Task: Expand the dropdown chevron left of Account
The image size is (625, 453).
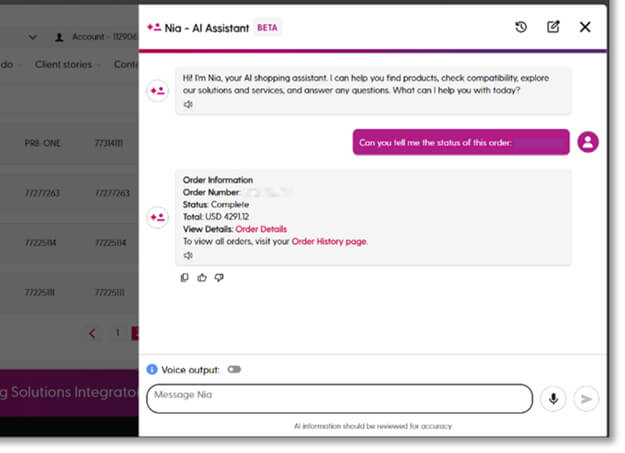Action: coord(33,37)
